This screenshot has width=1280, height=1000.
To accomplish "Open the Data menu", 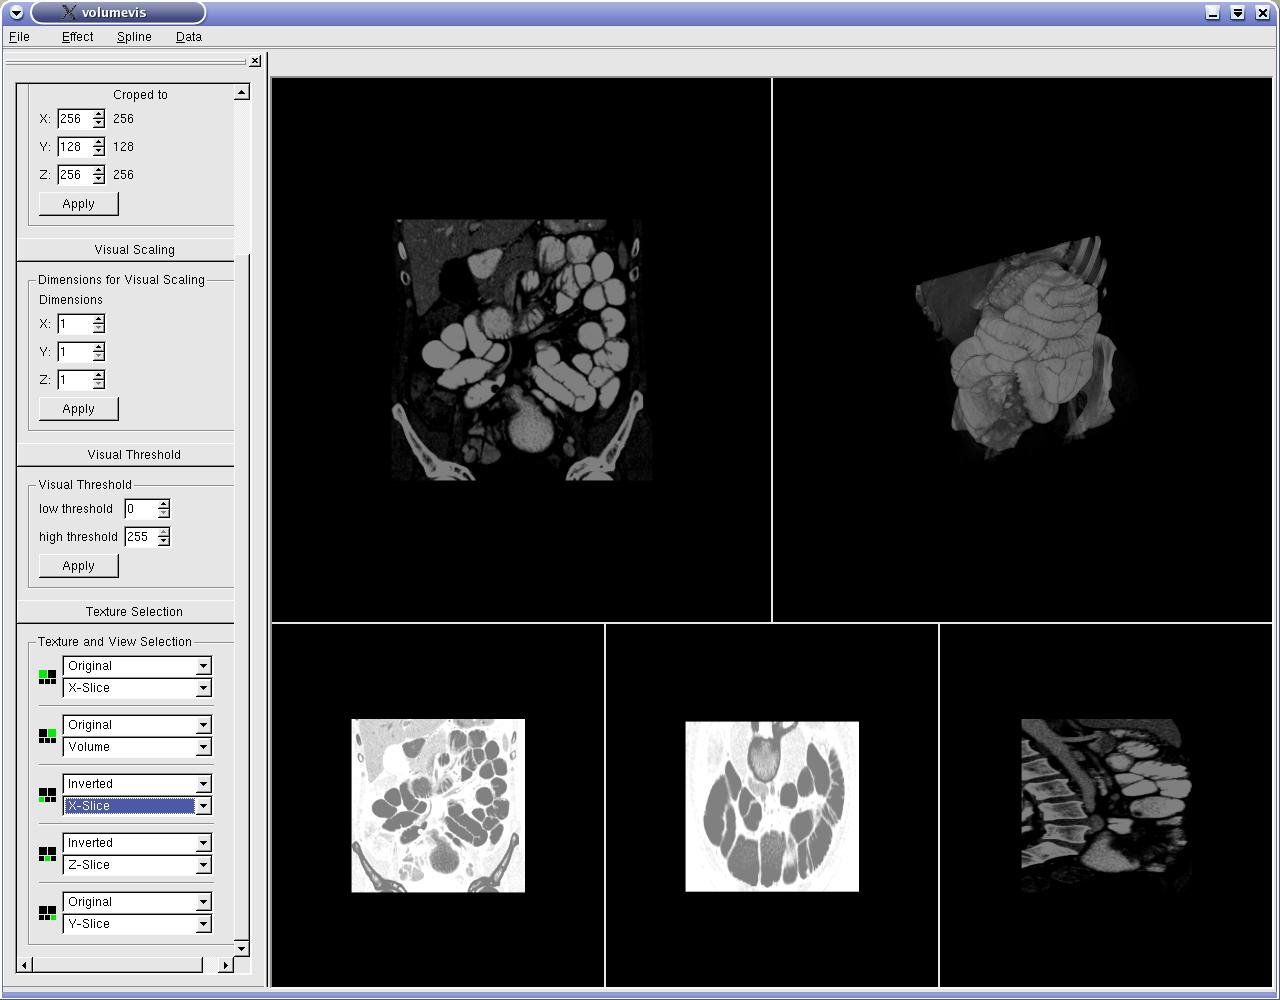I will click(189, 37).
